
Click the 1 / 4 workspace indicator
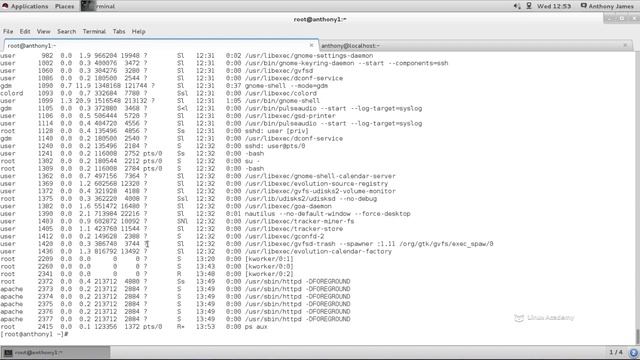[x=616, y=352]
